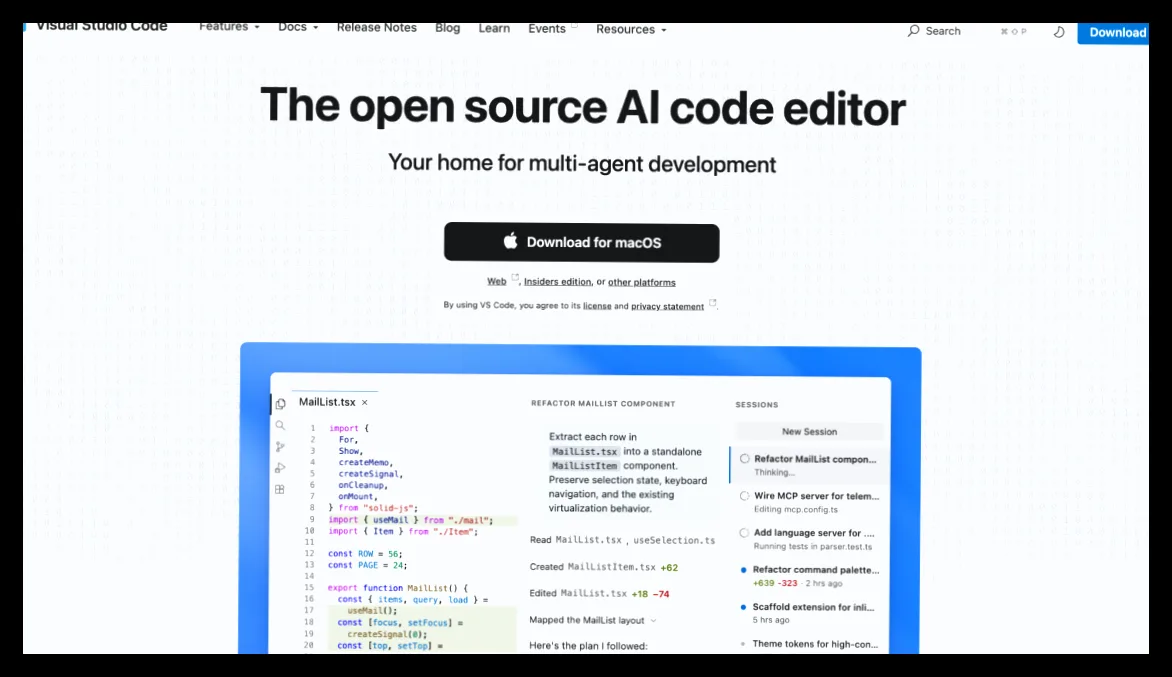Close the MailList.tsx tab
This screenshot has height=677, width=1172.
(365, 403)
